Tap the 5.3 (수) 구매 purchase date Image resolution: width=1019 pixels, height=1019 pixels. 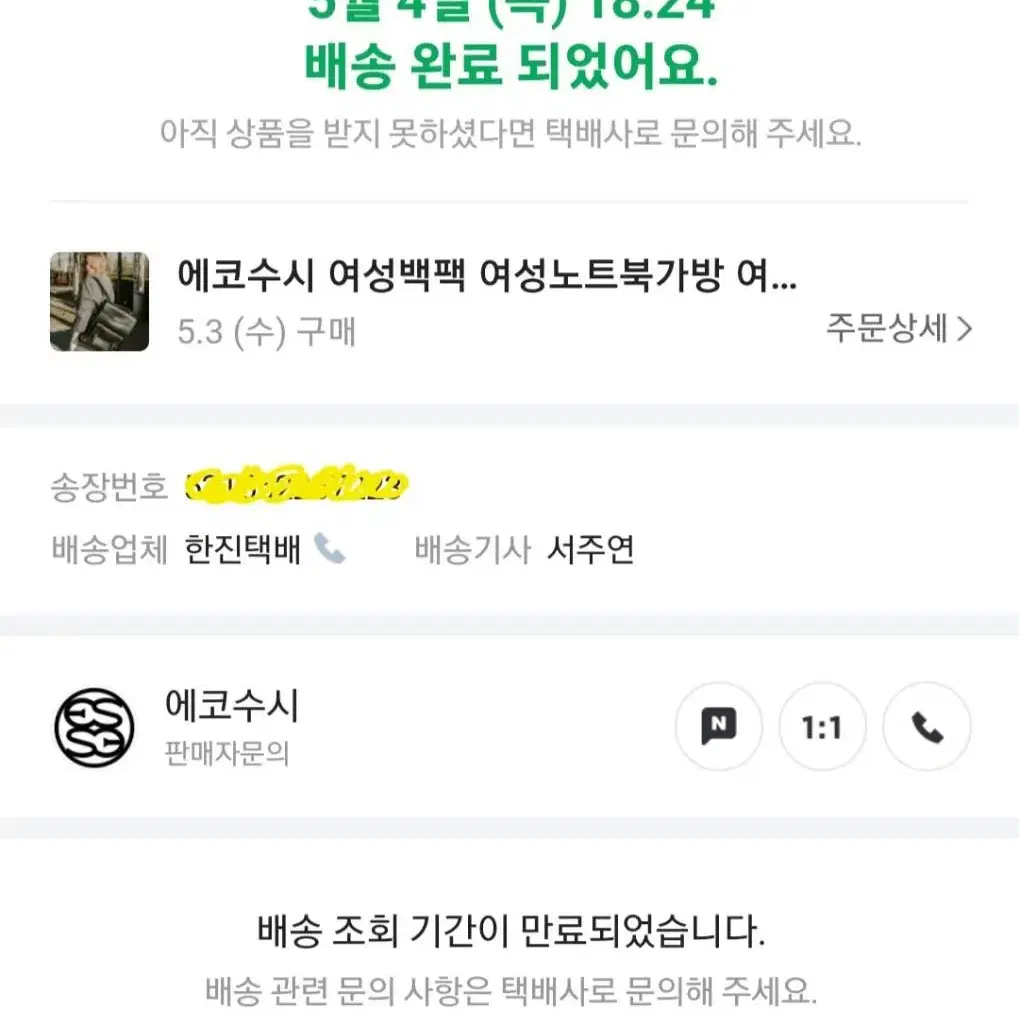tap(266, 331)
